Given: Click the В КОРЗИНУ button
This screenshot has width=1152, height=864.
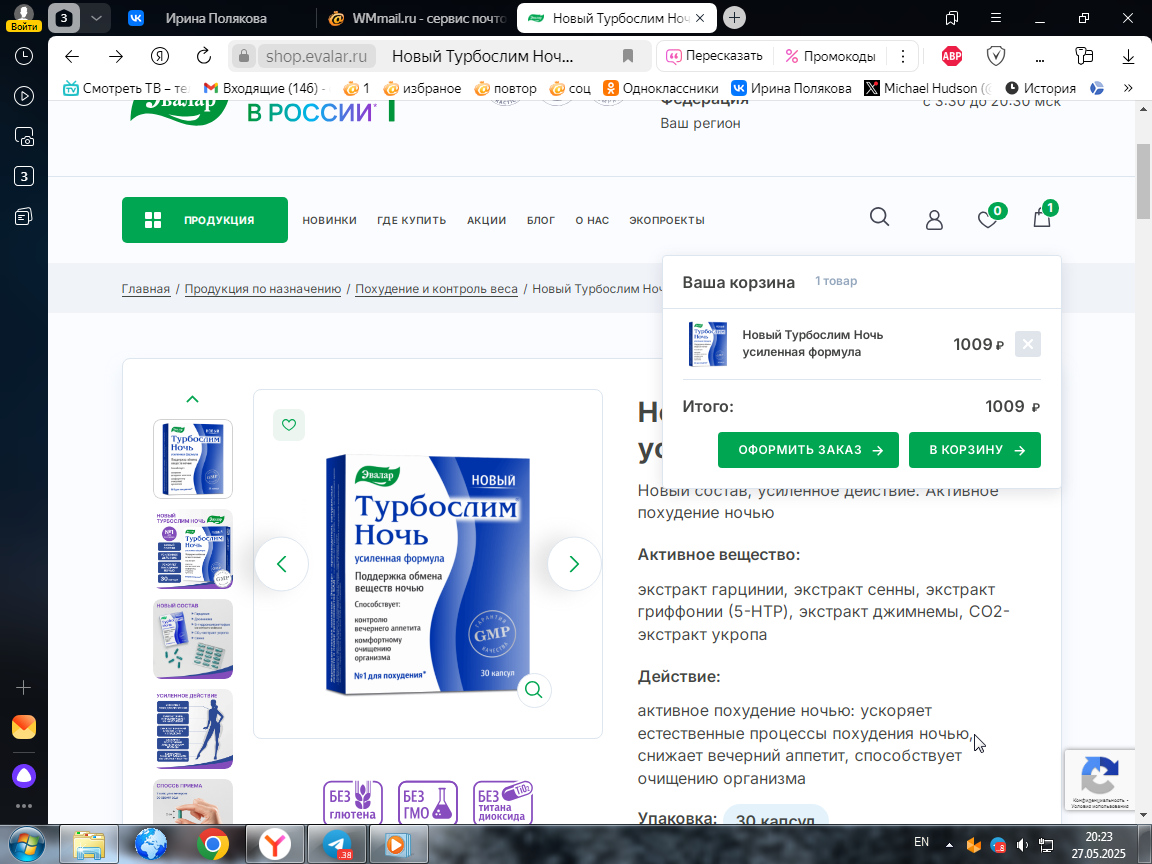Looking at the screenshot, I should point(975,450).
